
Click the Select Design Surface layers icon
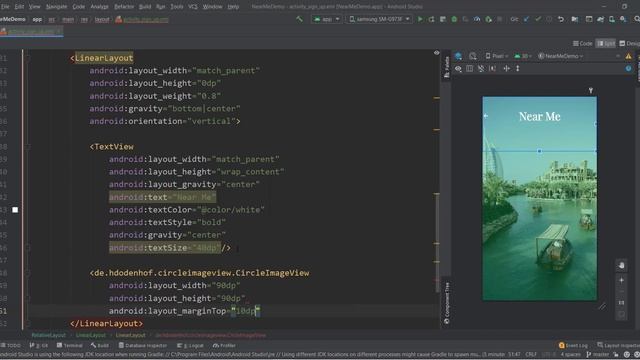tap(458, 56)
